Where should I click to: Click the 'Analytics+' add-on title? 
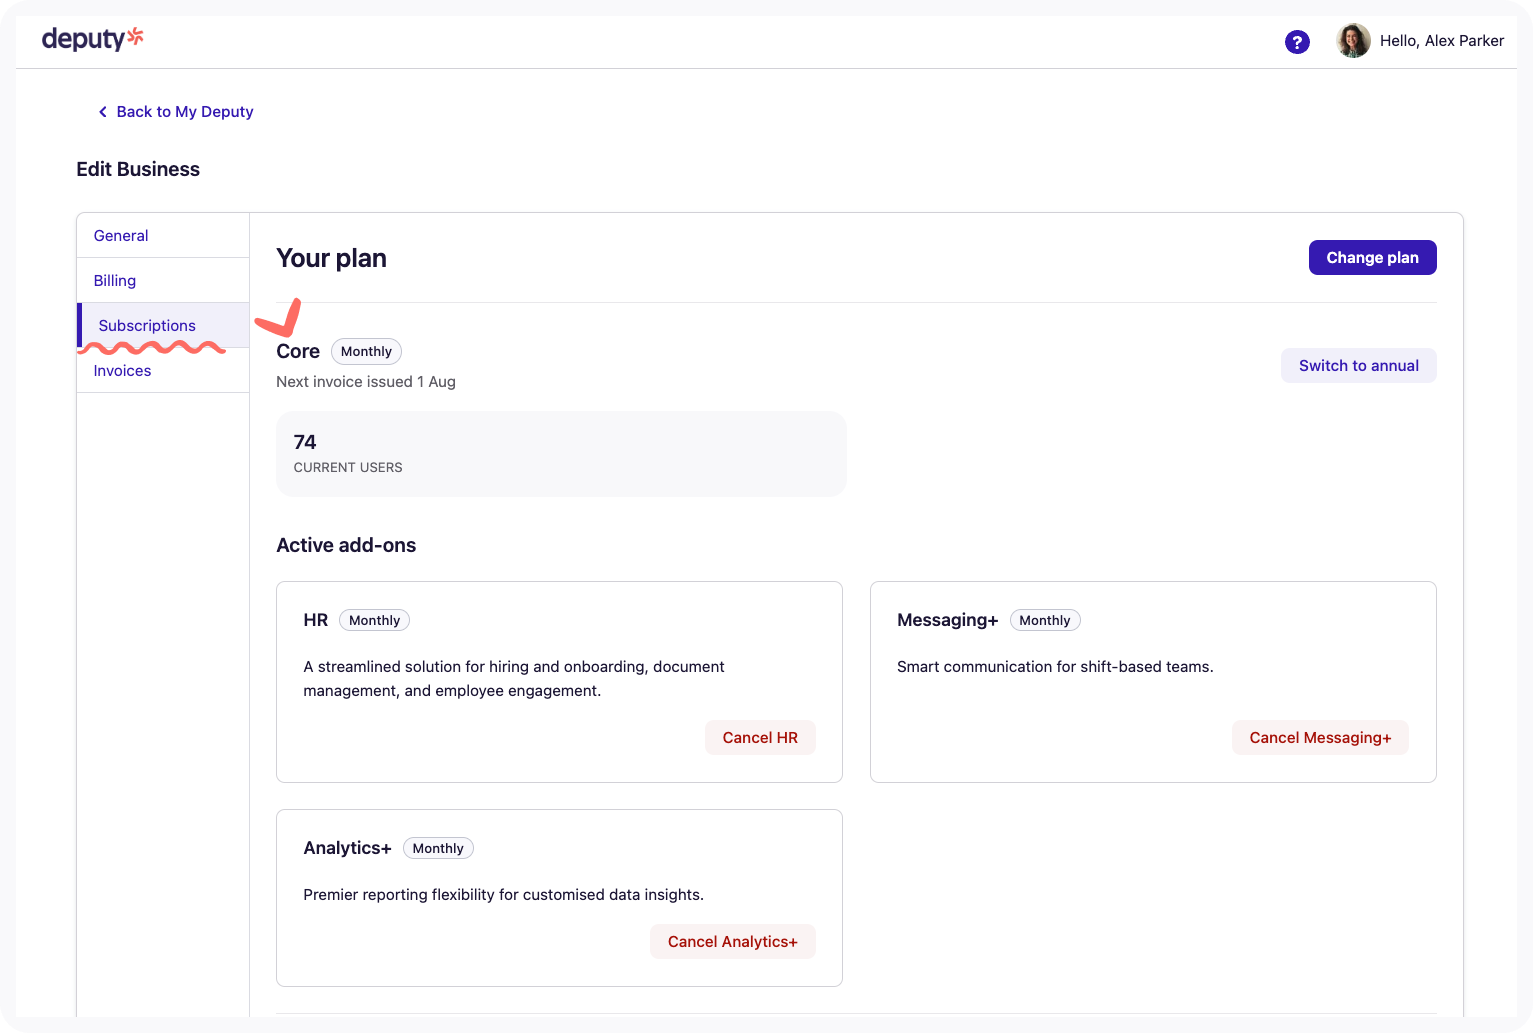pyautogui.click(x=347, y=848)
